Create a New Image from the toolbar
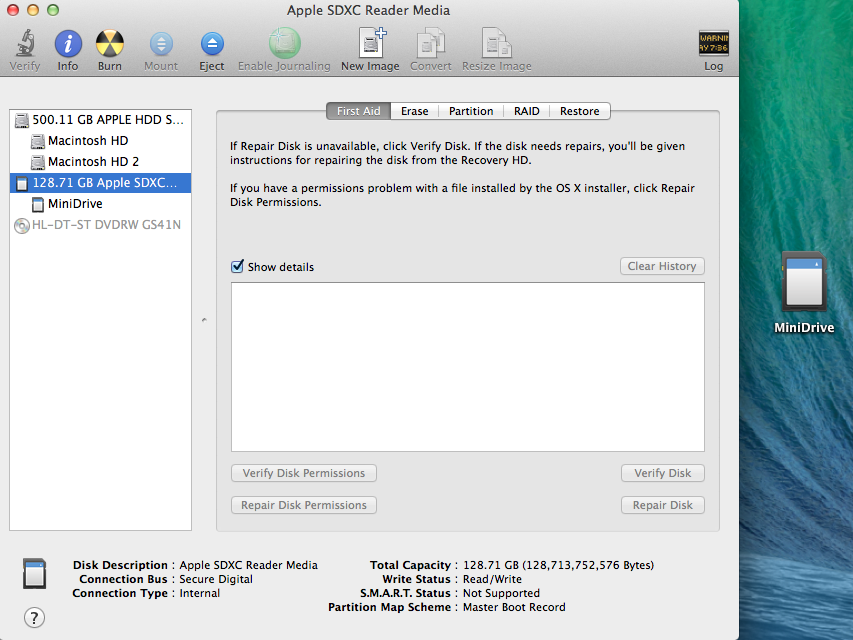Image resolution: width=853 pixels, height=640 pixels. click(372, 42)
